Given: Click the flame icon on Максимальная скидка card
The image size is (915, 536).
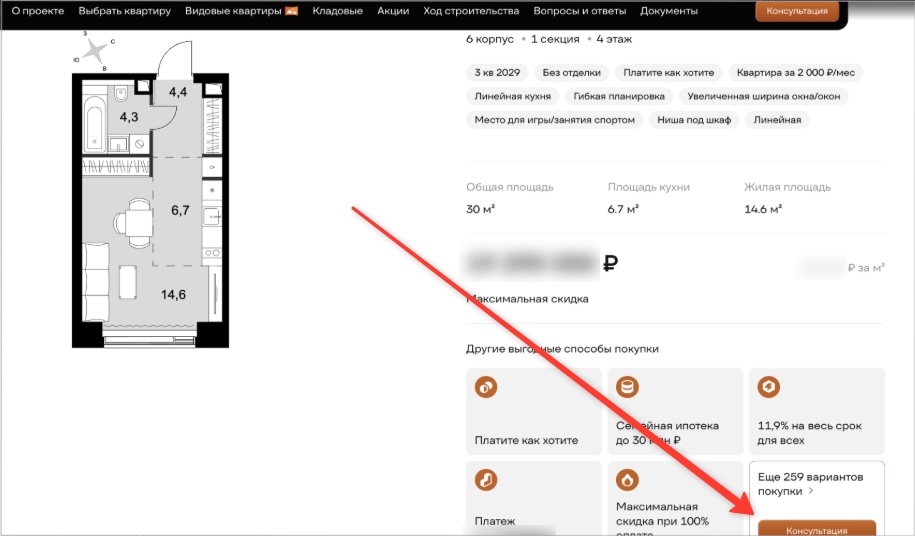Looking at the screenshot, I should 627,481.
